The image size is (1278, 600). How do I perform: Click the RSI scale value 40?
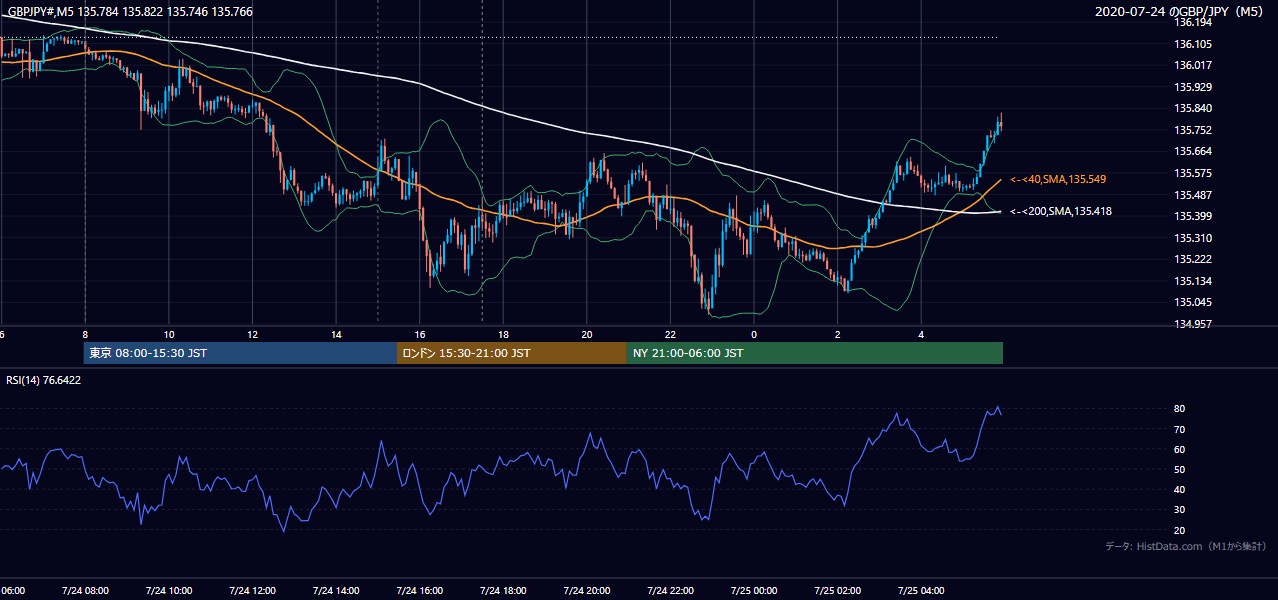click(1179, 489)
